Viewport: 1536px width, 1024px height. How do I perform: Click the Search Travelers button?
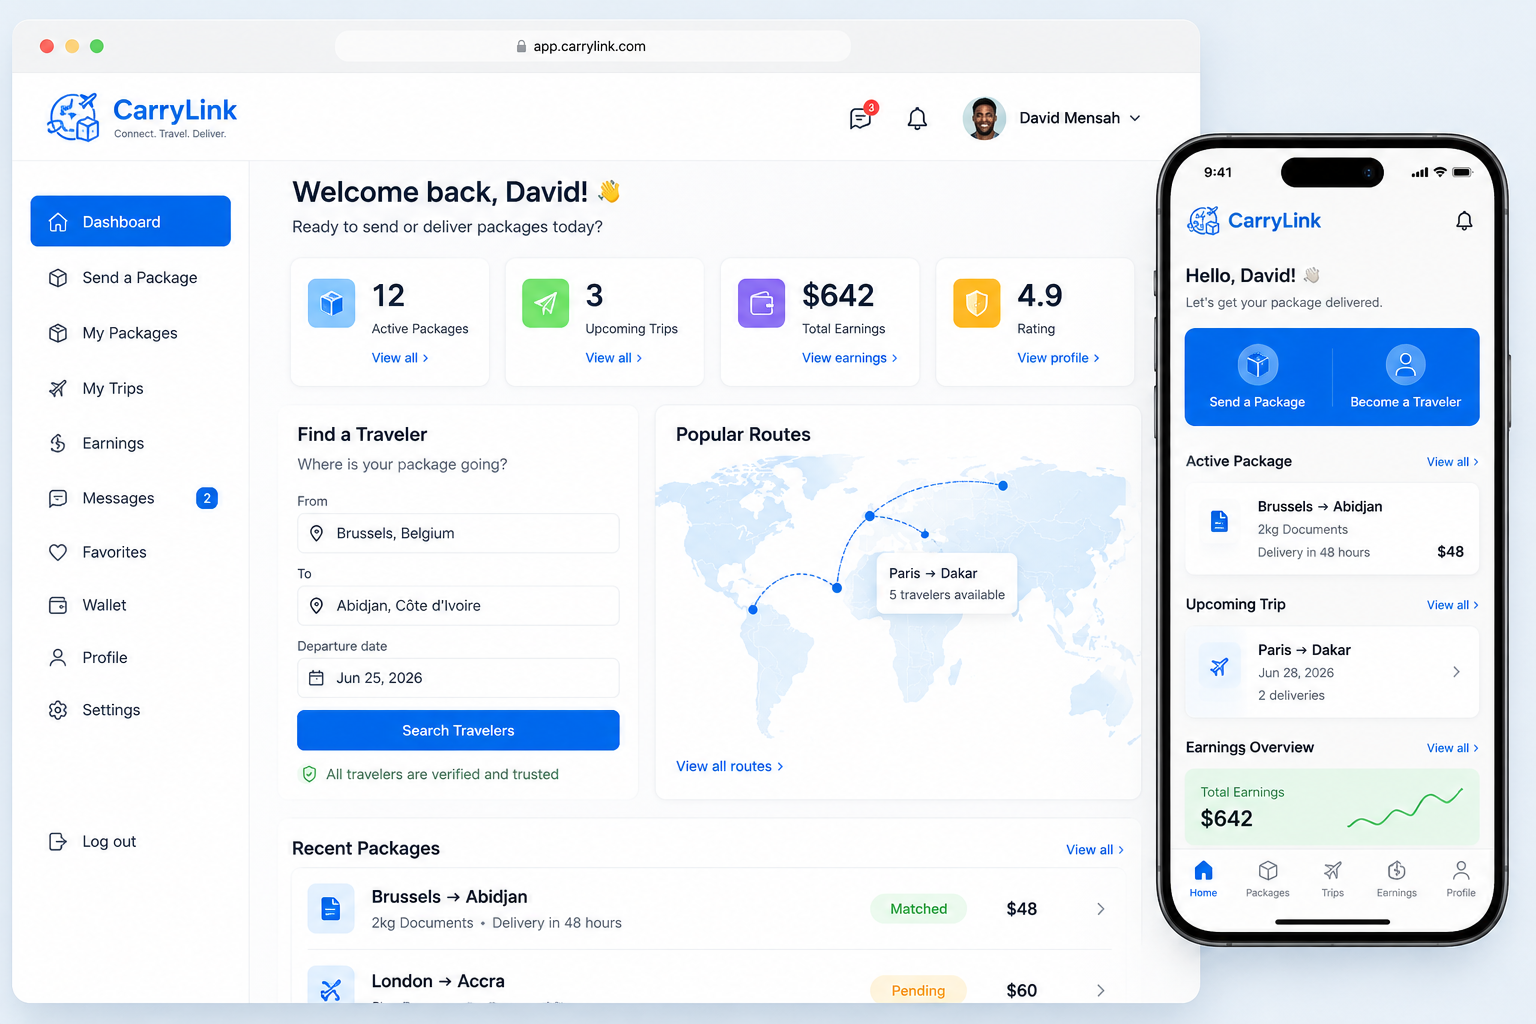pyautogui.click(x=458, y=730)
